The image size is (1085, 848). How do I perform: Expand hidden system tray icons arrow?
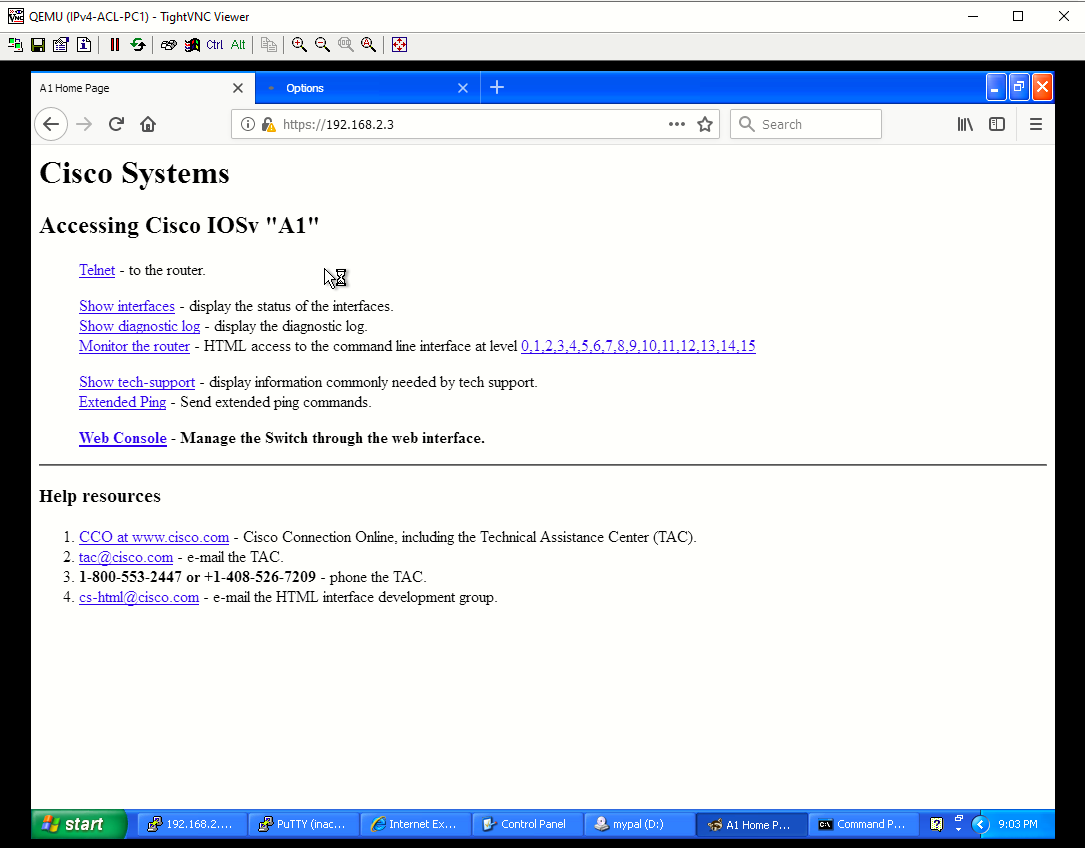tap(980, 824)
